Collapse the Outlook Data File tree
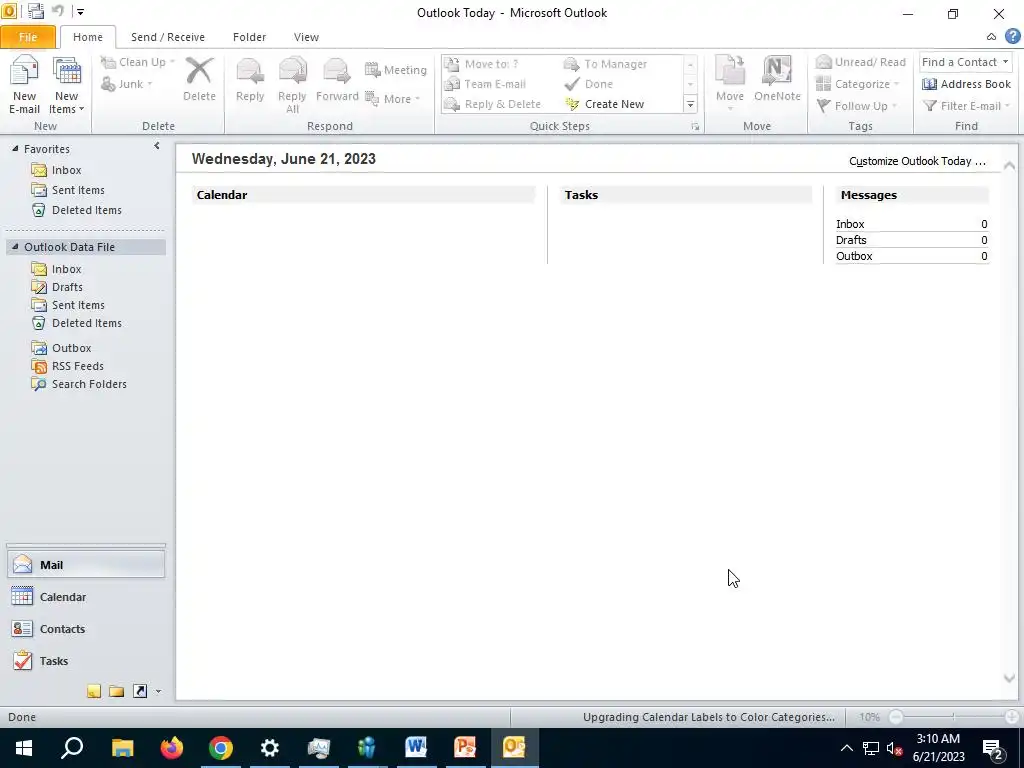The width and height of the screenshot is (1024, 768). pyautogui.click(x=15, y=247)
